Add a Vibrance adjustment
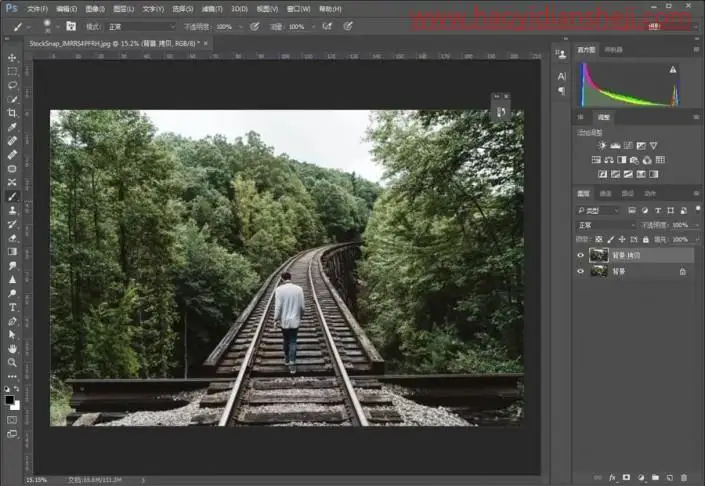 pyautogui.click(x=653, y=145)
